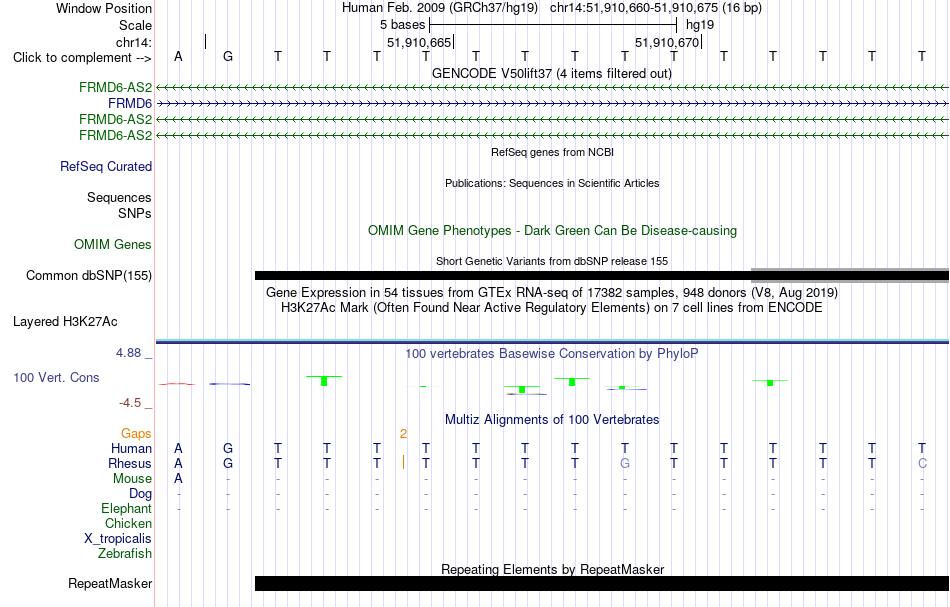Click the 'RefSeq genes from NCBI' title

point(552,153)
